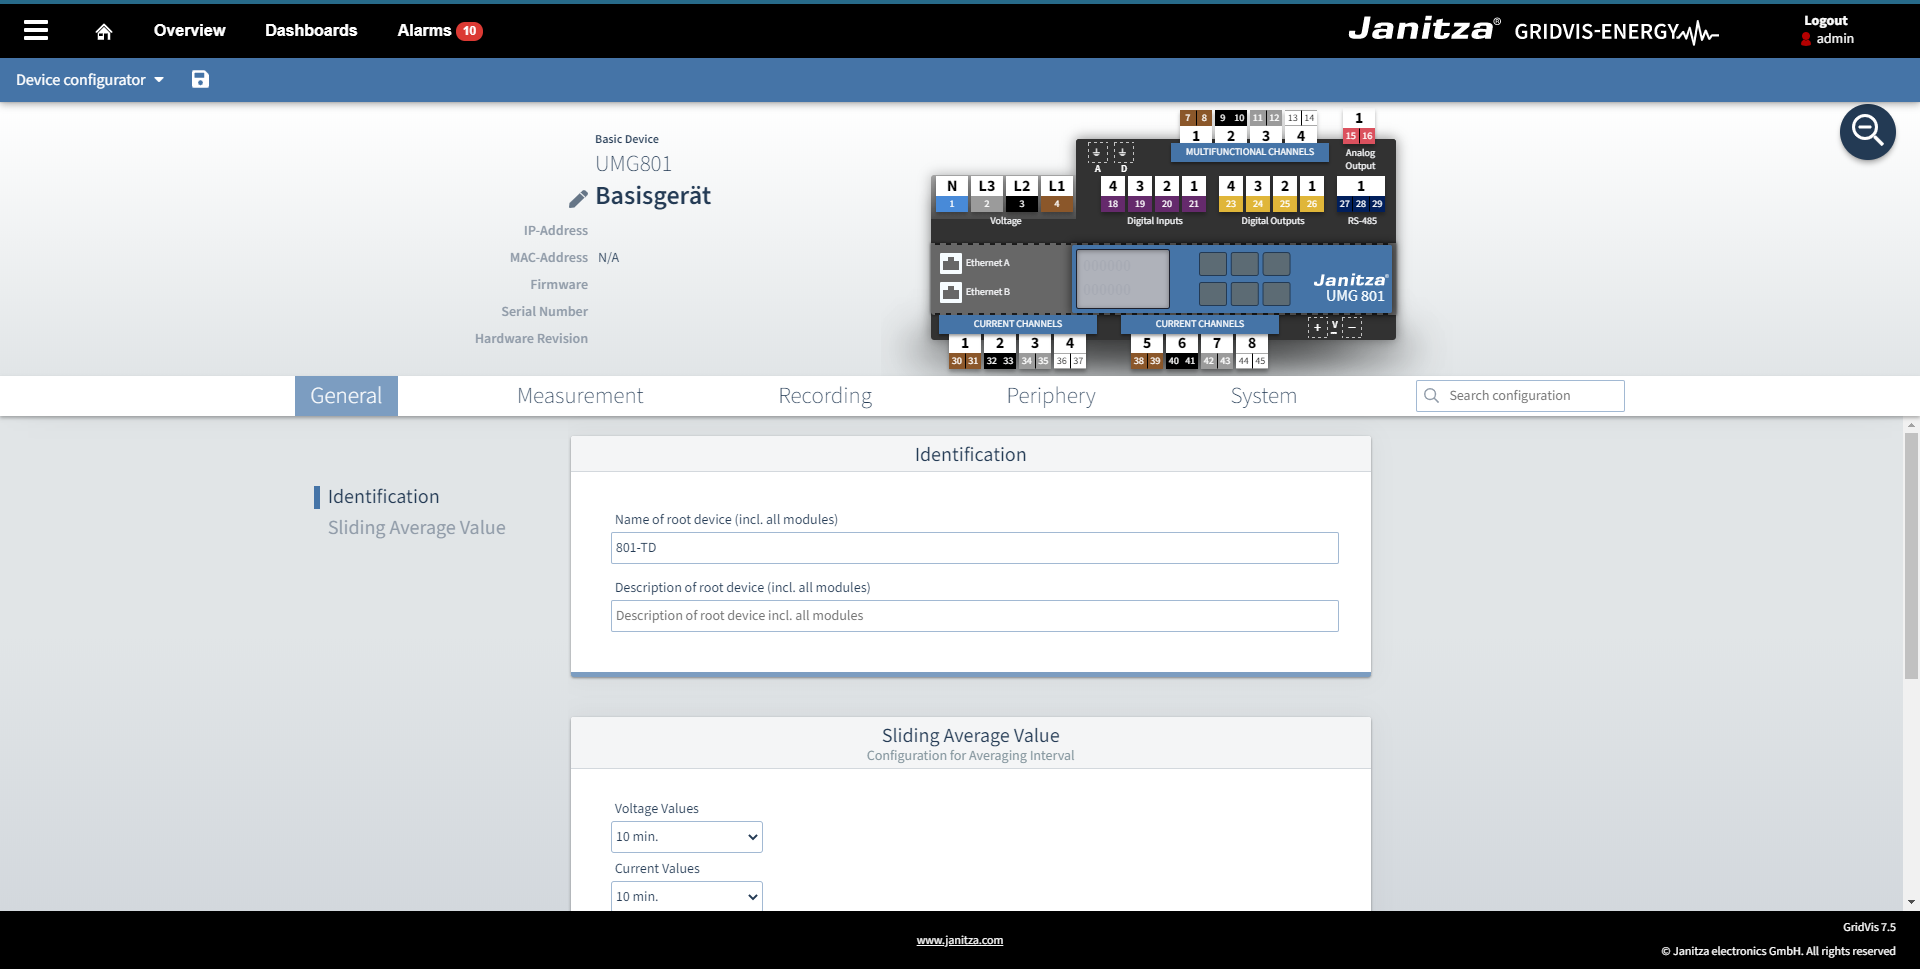Click the MULTIFUNCTIONAL CHANNELS label
The image size is (1920, 969).
coord(1250,152)
